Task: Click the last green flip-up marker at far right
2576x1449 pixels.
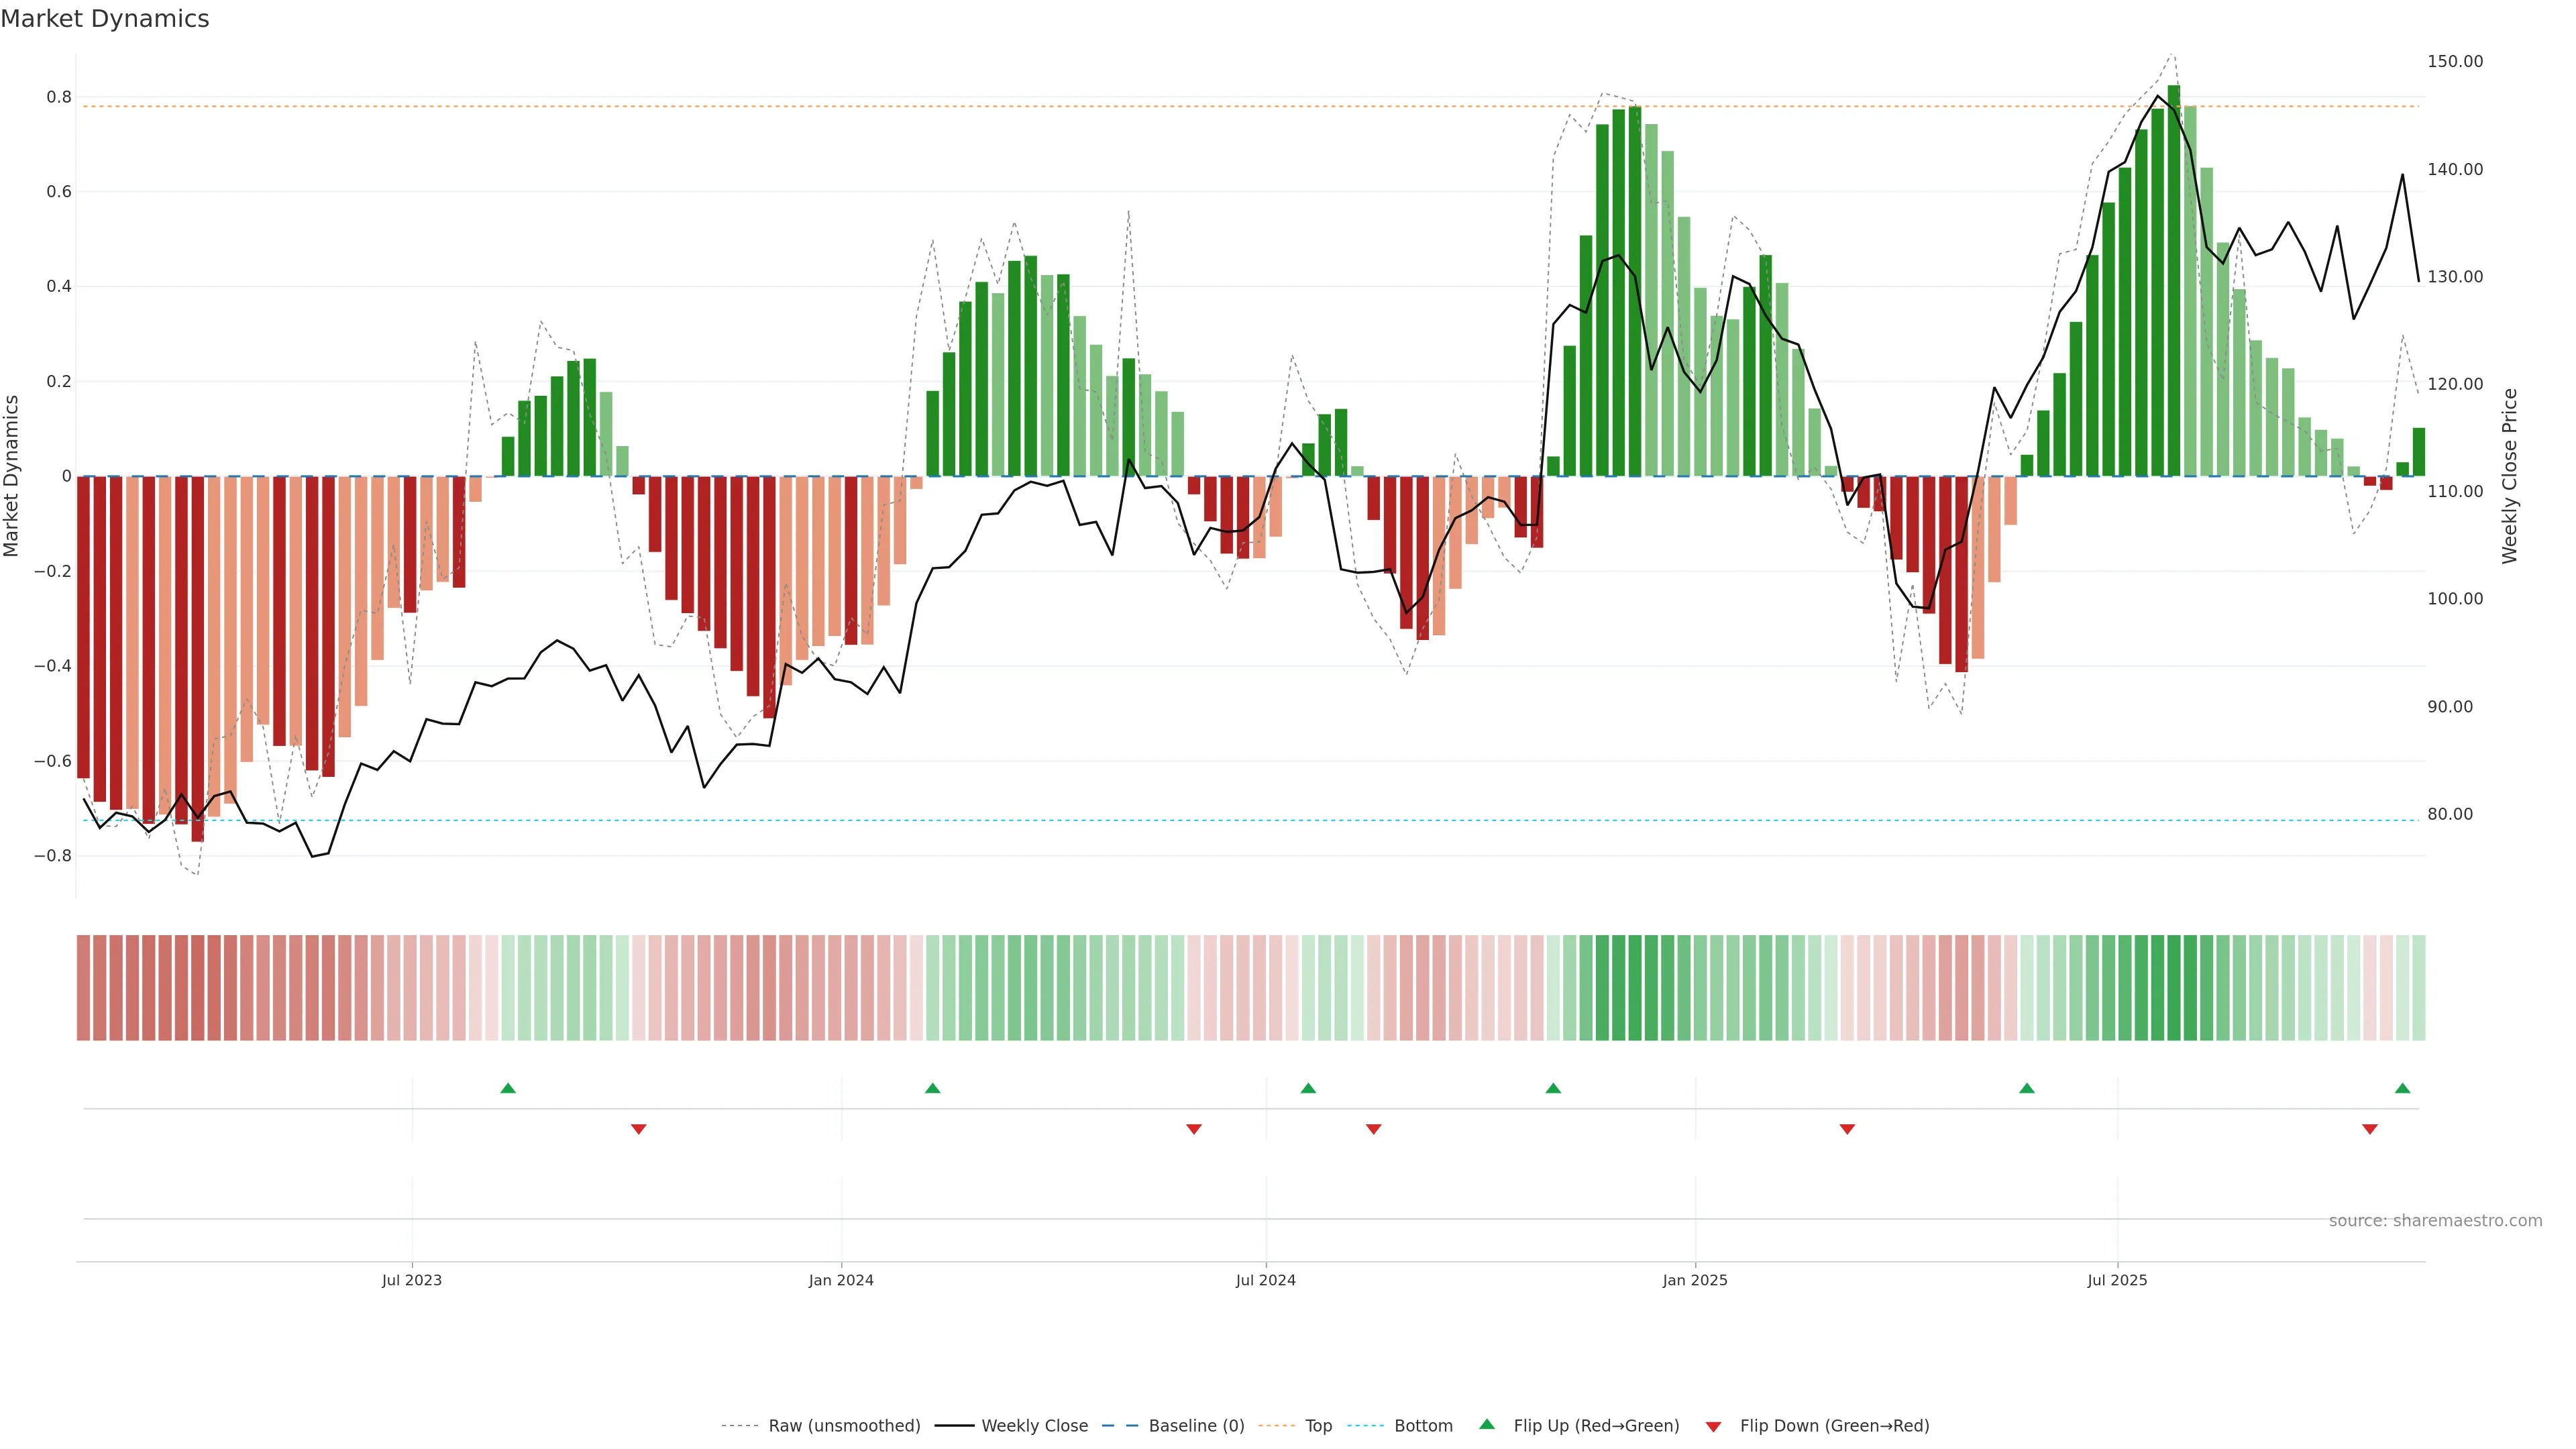Action: point(2402,1088)
